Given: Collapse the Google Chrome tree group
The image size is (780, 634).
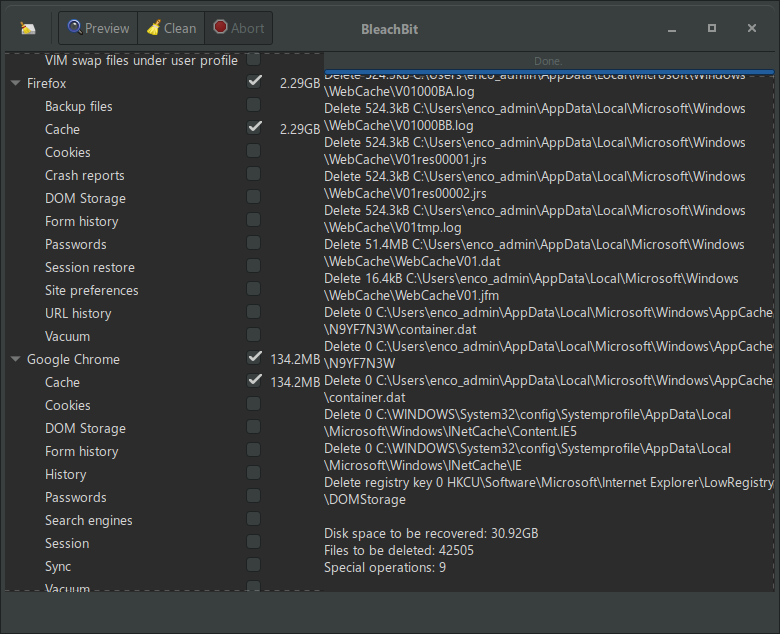Looking at the screenshot, I should (x=16, y=359).
